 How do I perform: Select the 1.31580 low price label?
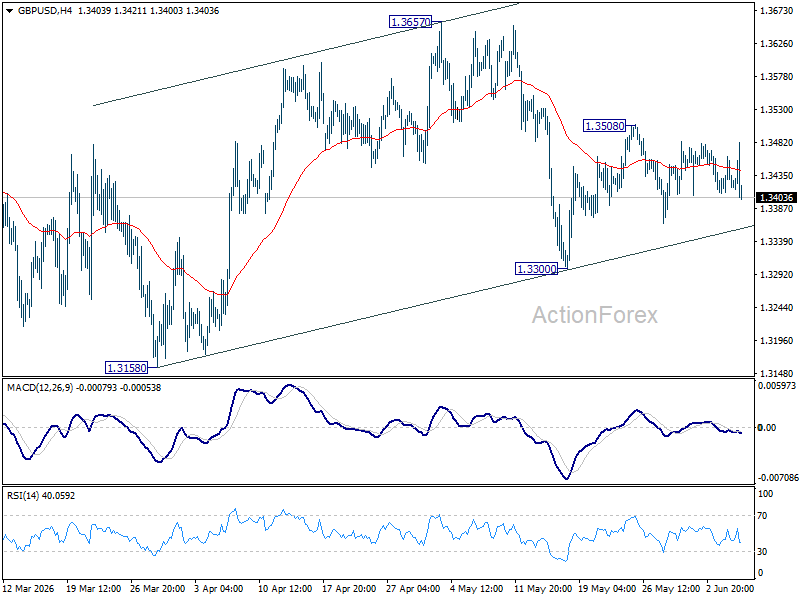point(127,367)
